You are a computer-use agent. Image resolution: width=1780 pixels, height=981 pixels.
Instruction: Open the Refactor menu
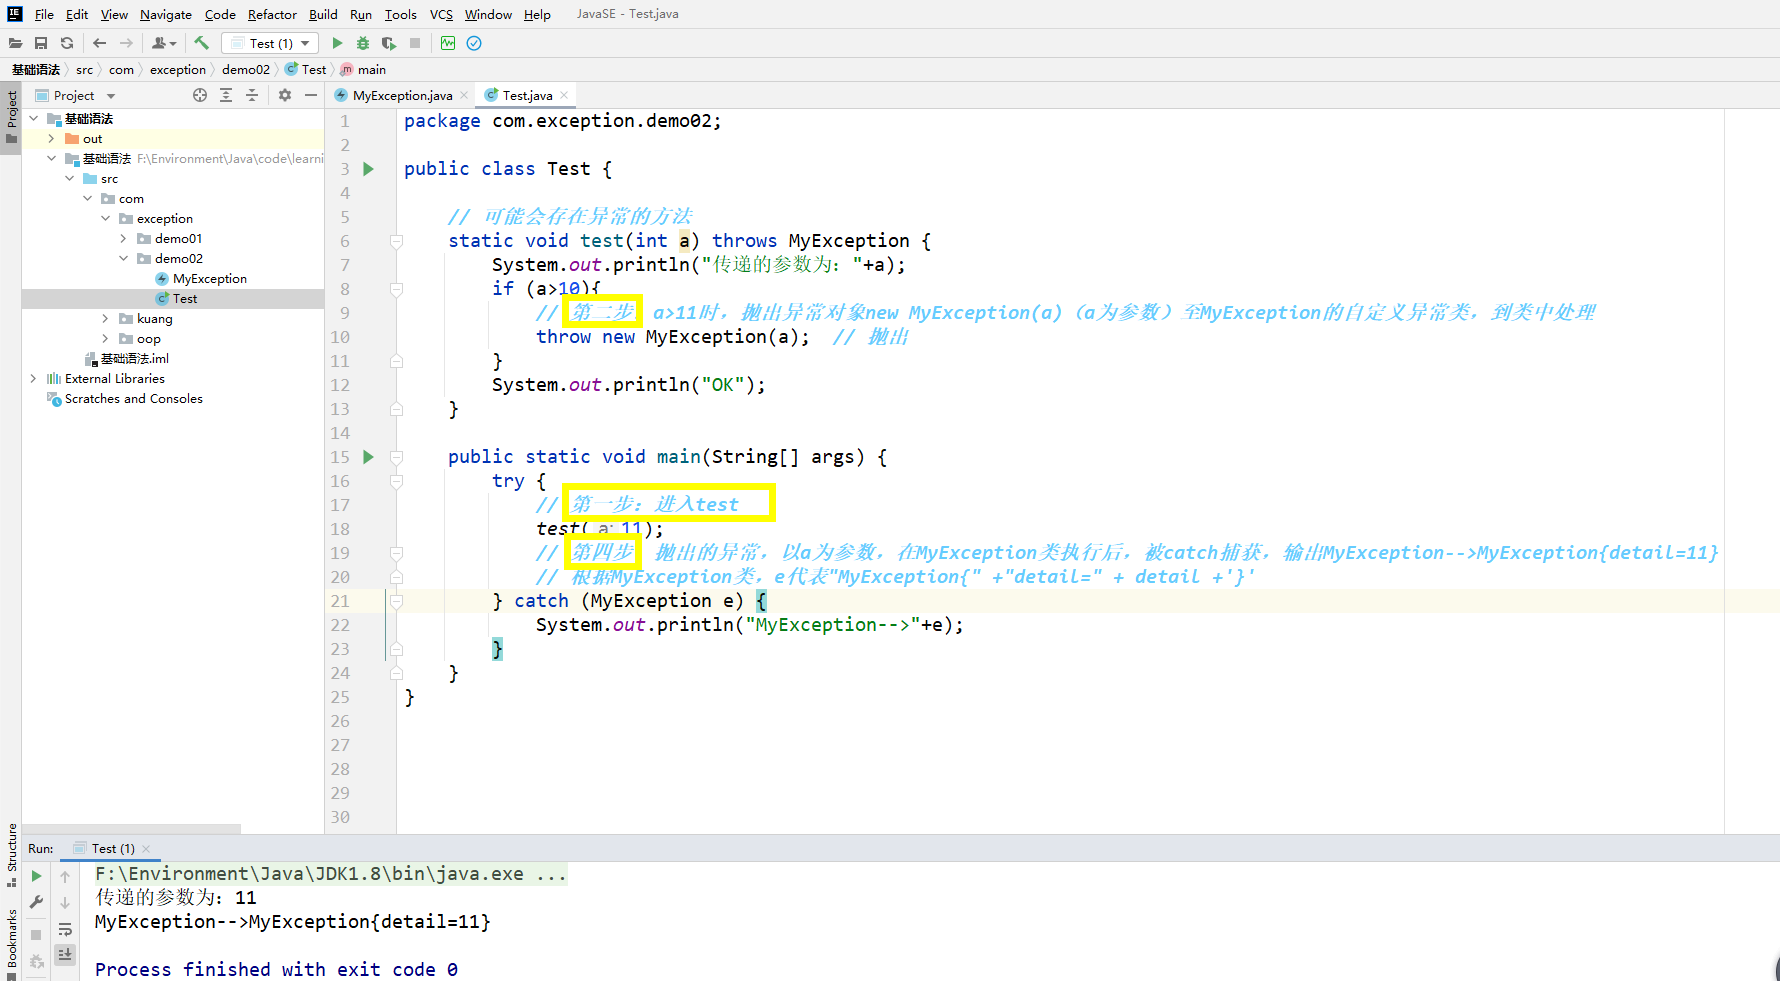point(272,14)
